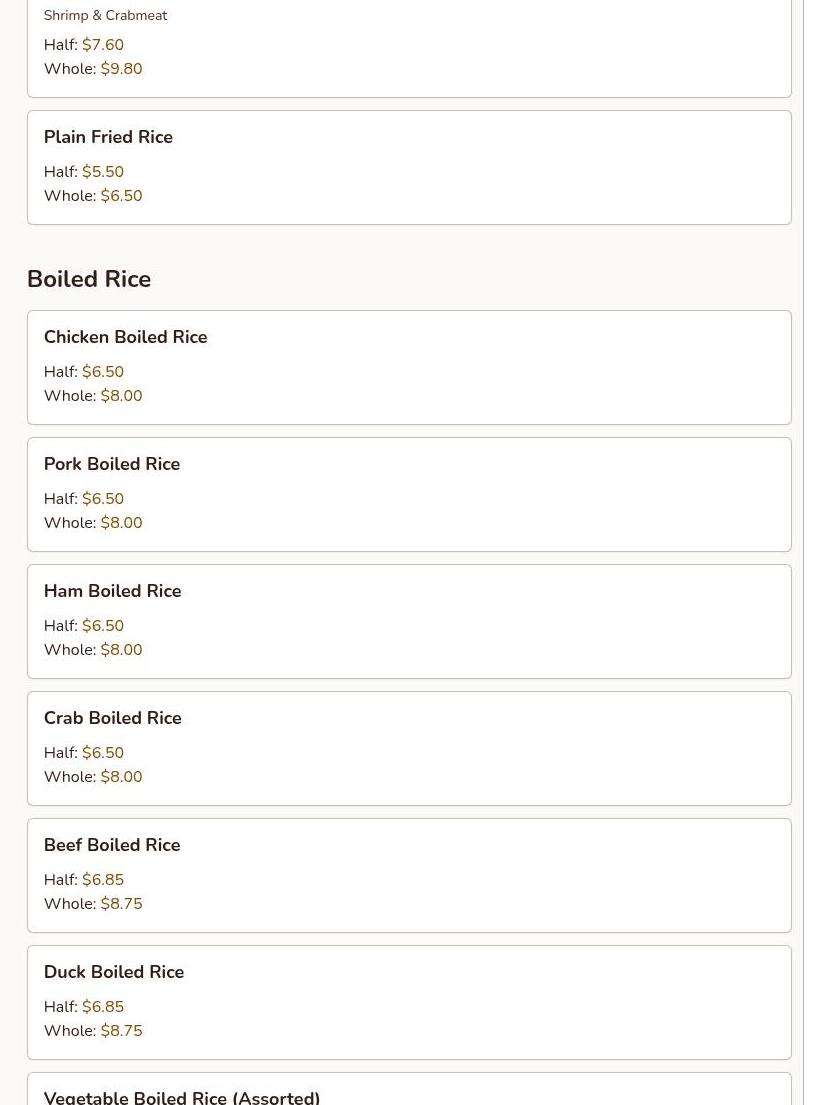The image size is (824, 1105).
Task: Open the Beef Boiled Rice item
Action: coord(112,845)
